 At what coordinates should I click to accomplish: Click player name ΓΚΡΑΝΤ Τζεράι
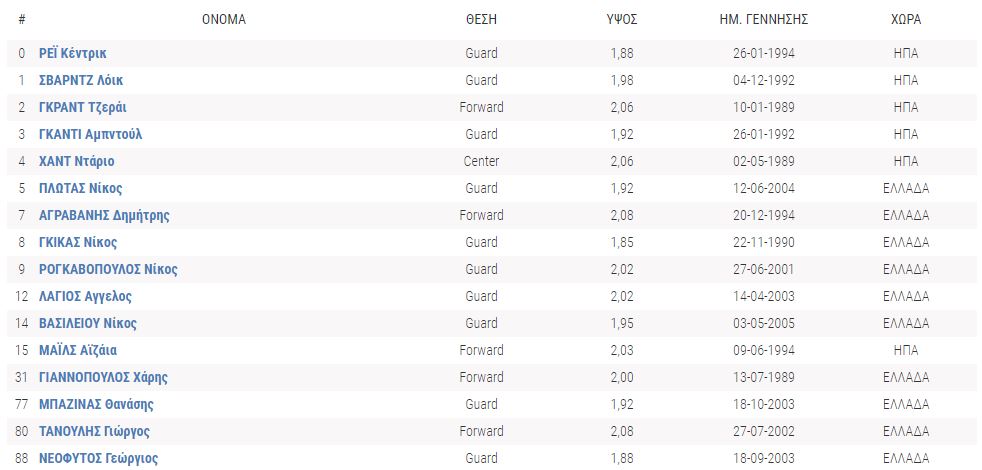[82, 107]
